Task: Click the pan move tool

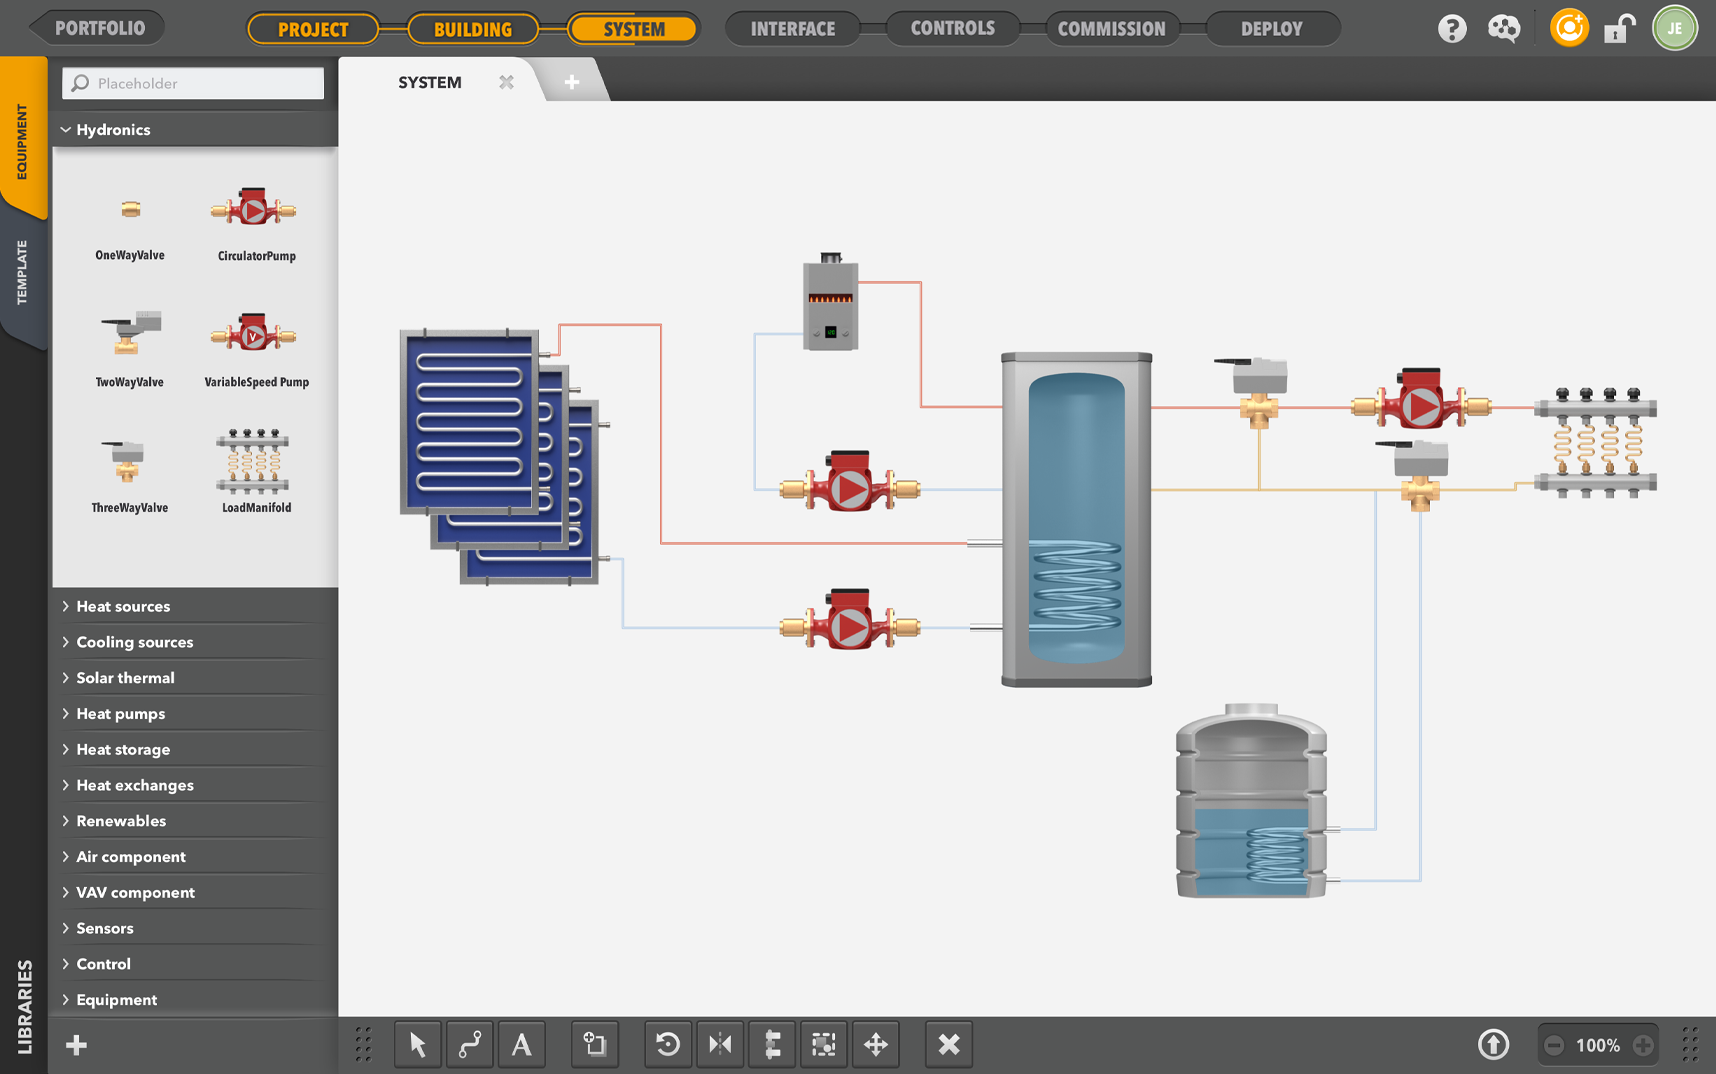Action: (876, 1045)
